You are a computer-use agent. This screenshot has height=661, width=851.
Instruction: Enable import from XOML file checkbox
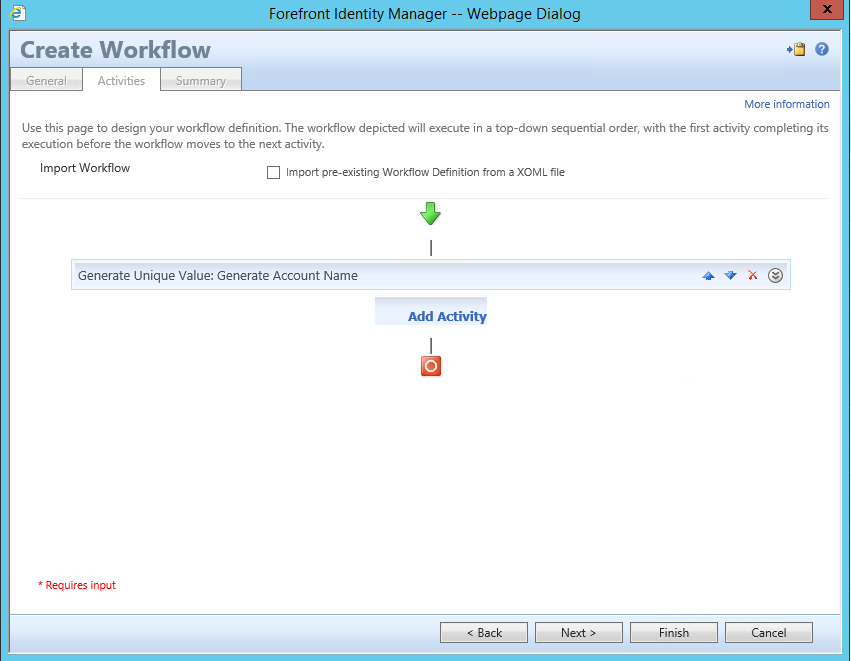point(274,173)
